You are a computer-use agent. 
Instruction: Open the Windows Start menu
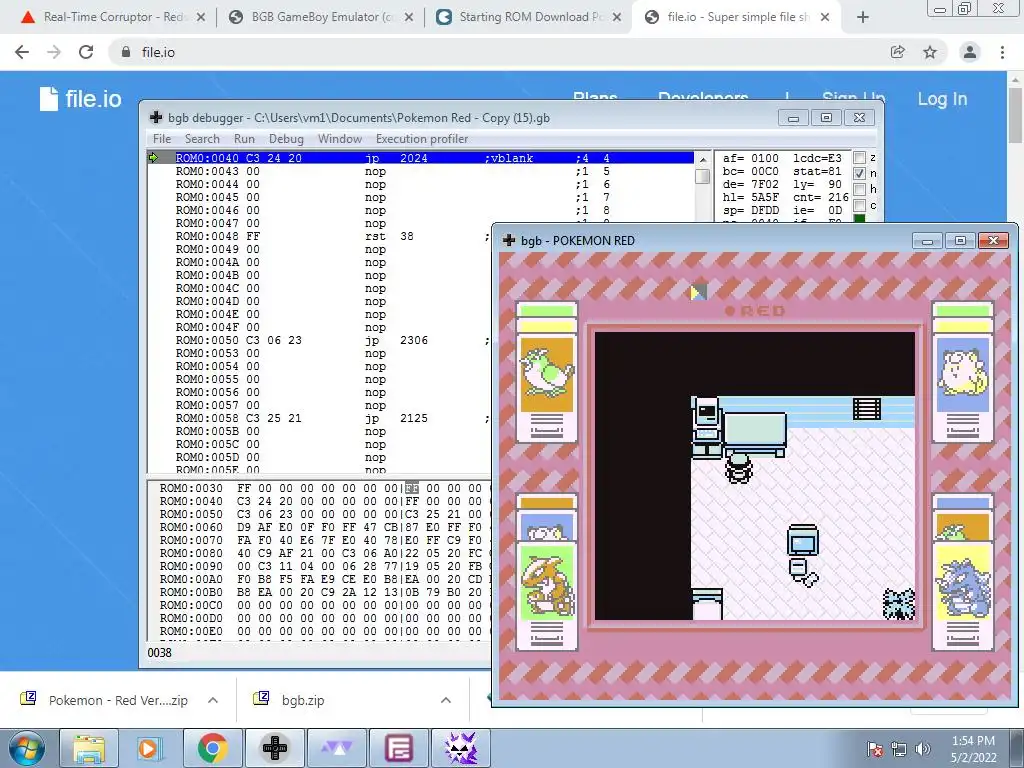pos(26,748)
